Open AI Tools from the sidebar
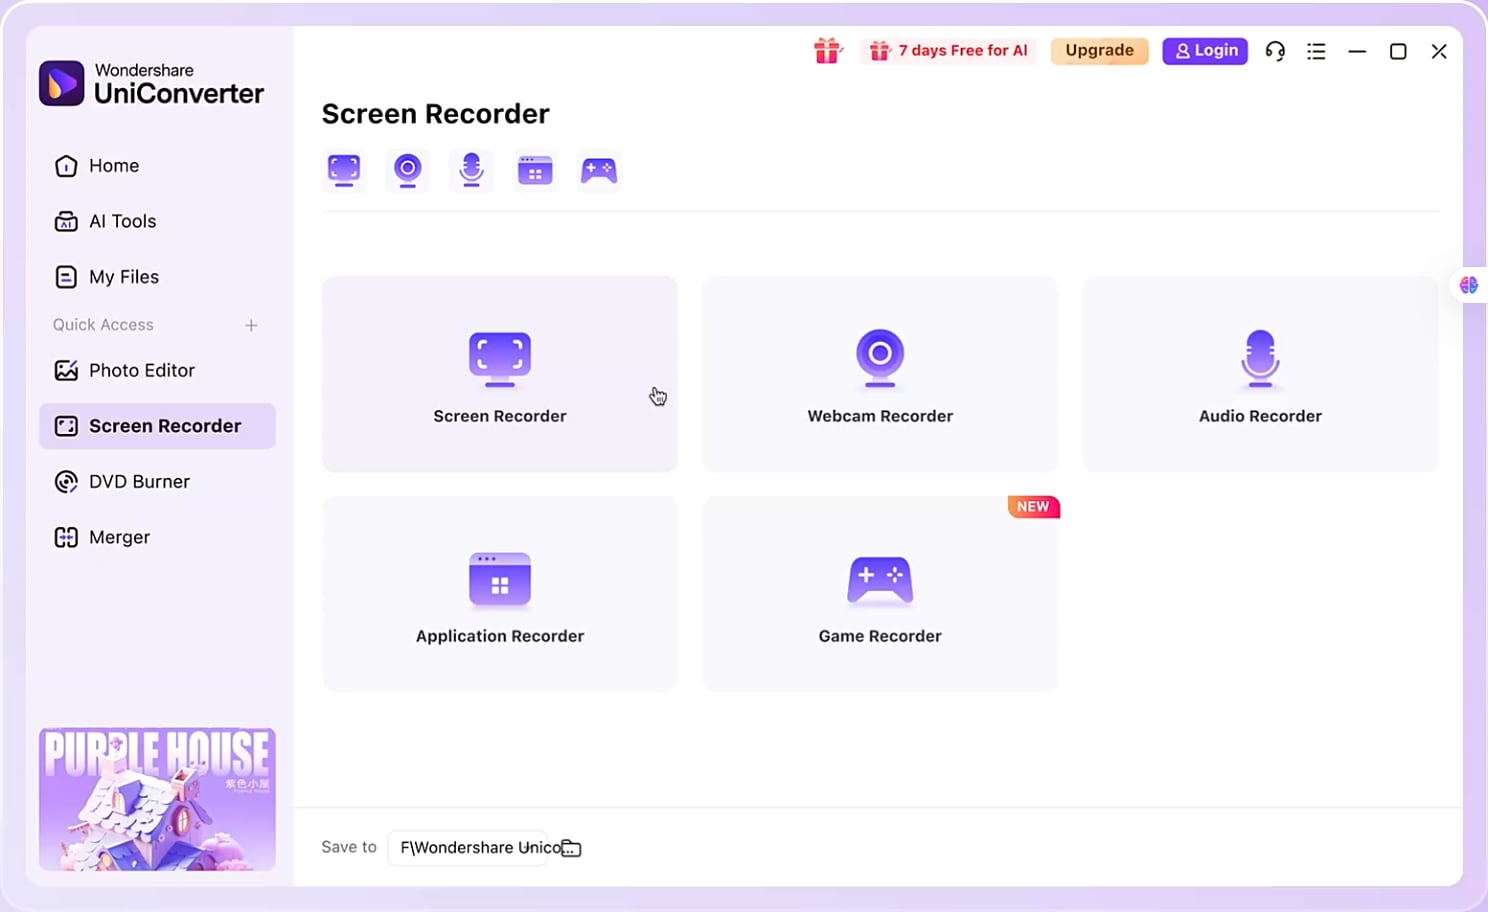Viewport: 1488px width, 912px height. pos(157,222)
